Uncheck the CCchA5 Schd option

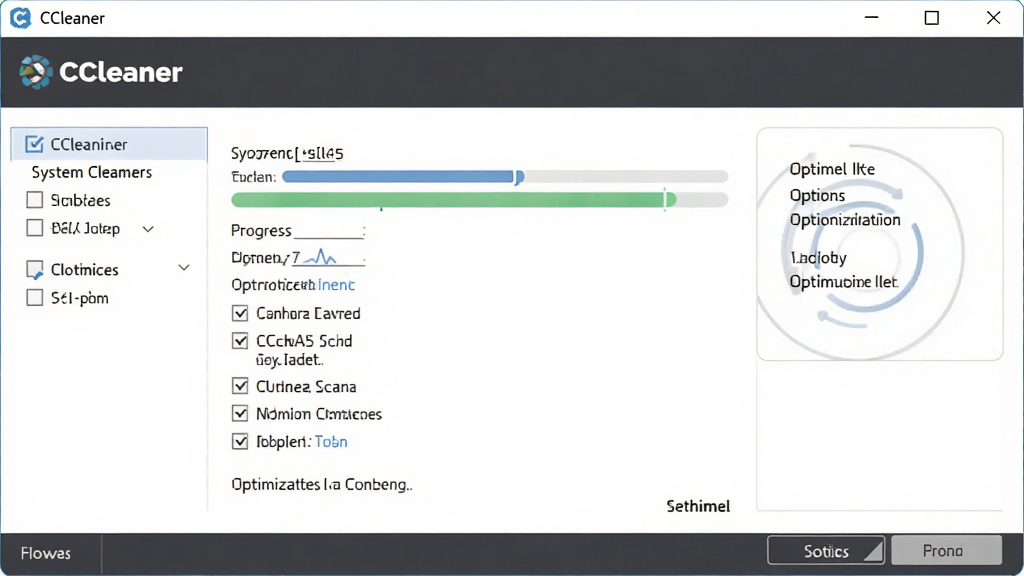240,341
